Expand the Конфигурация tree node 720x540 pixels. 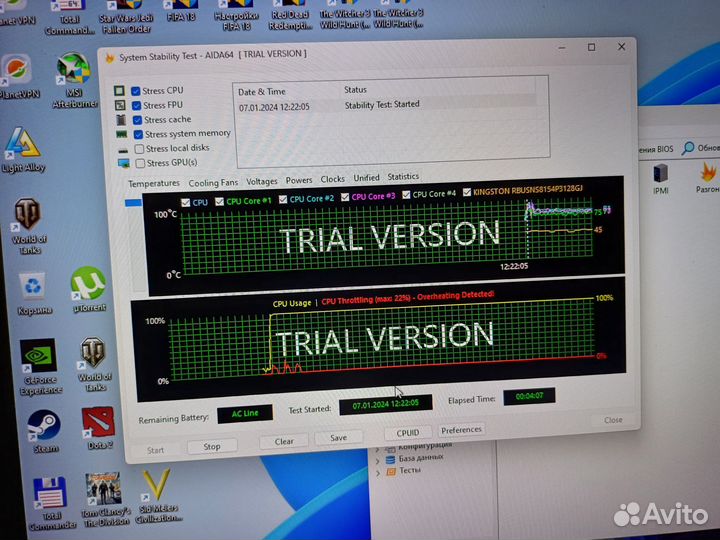point(378,450)
